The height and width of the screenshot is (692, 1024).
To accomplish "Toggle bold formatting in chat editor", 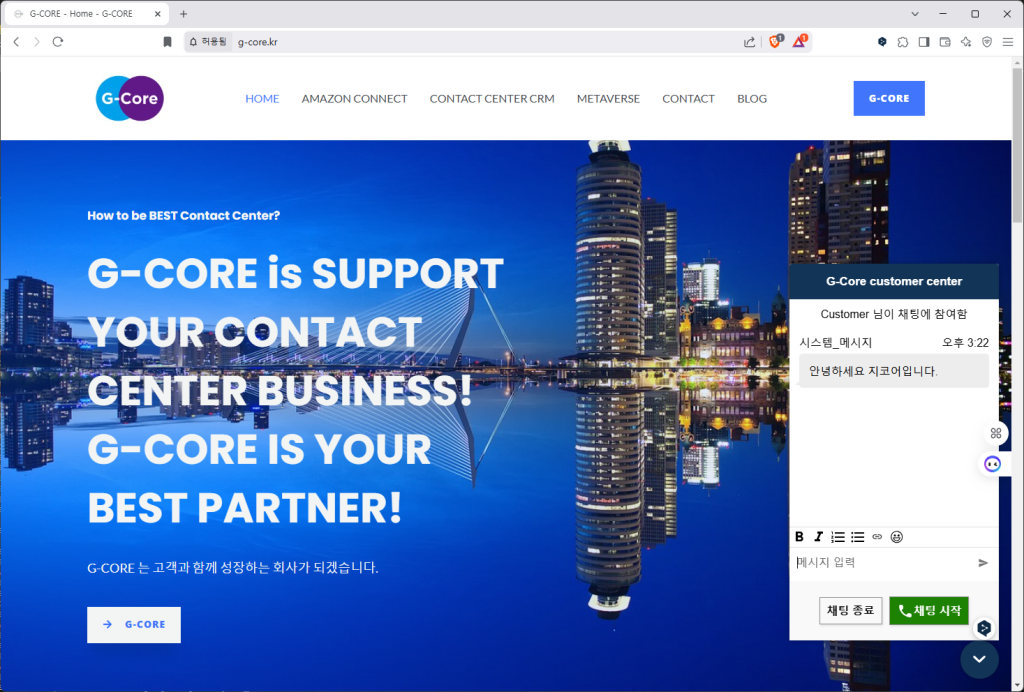I will (x=799, y=537).
